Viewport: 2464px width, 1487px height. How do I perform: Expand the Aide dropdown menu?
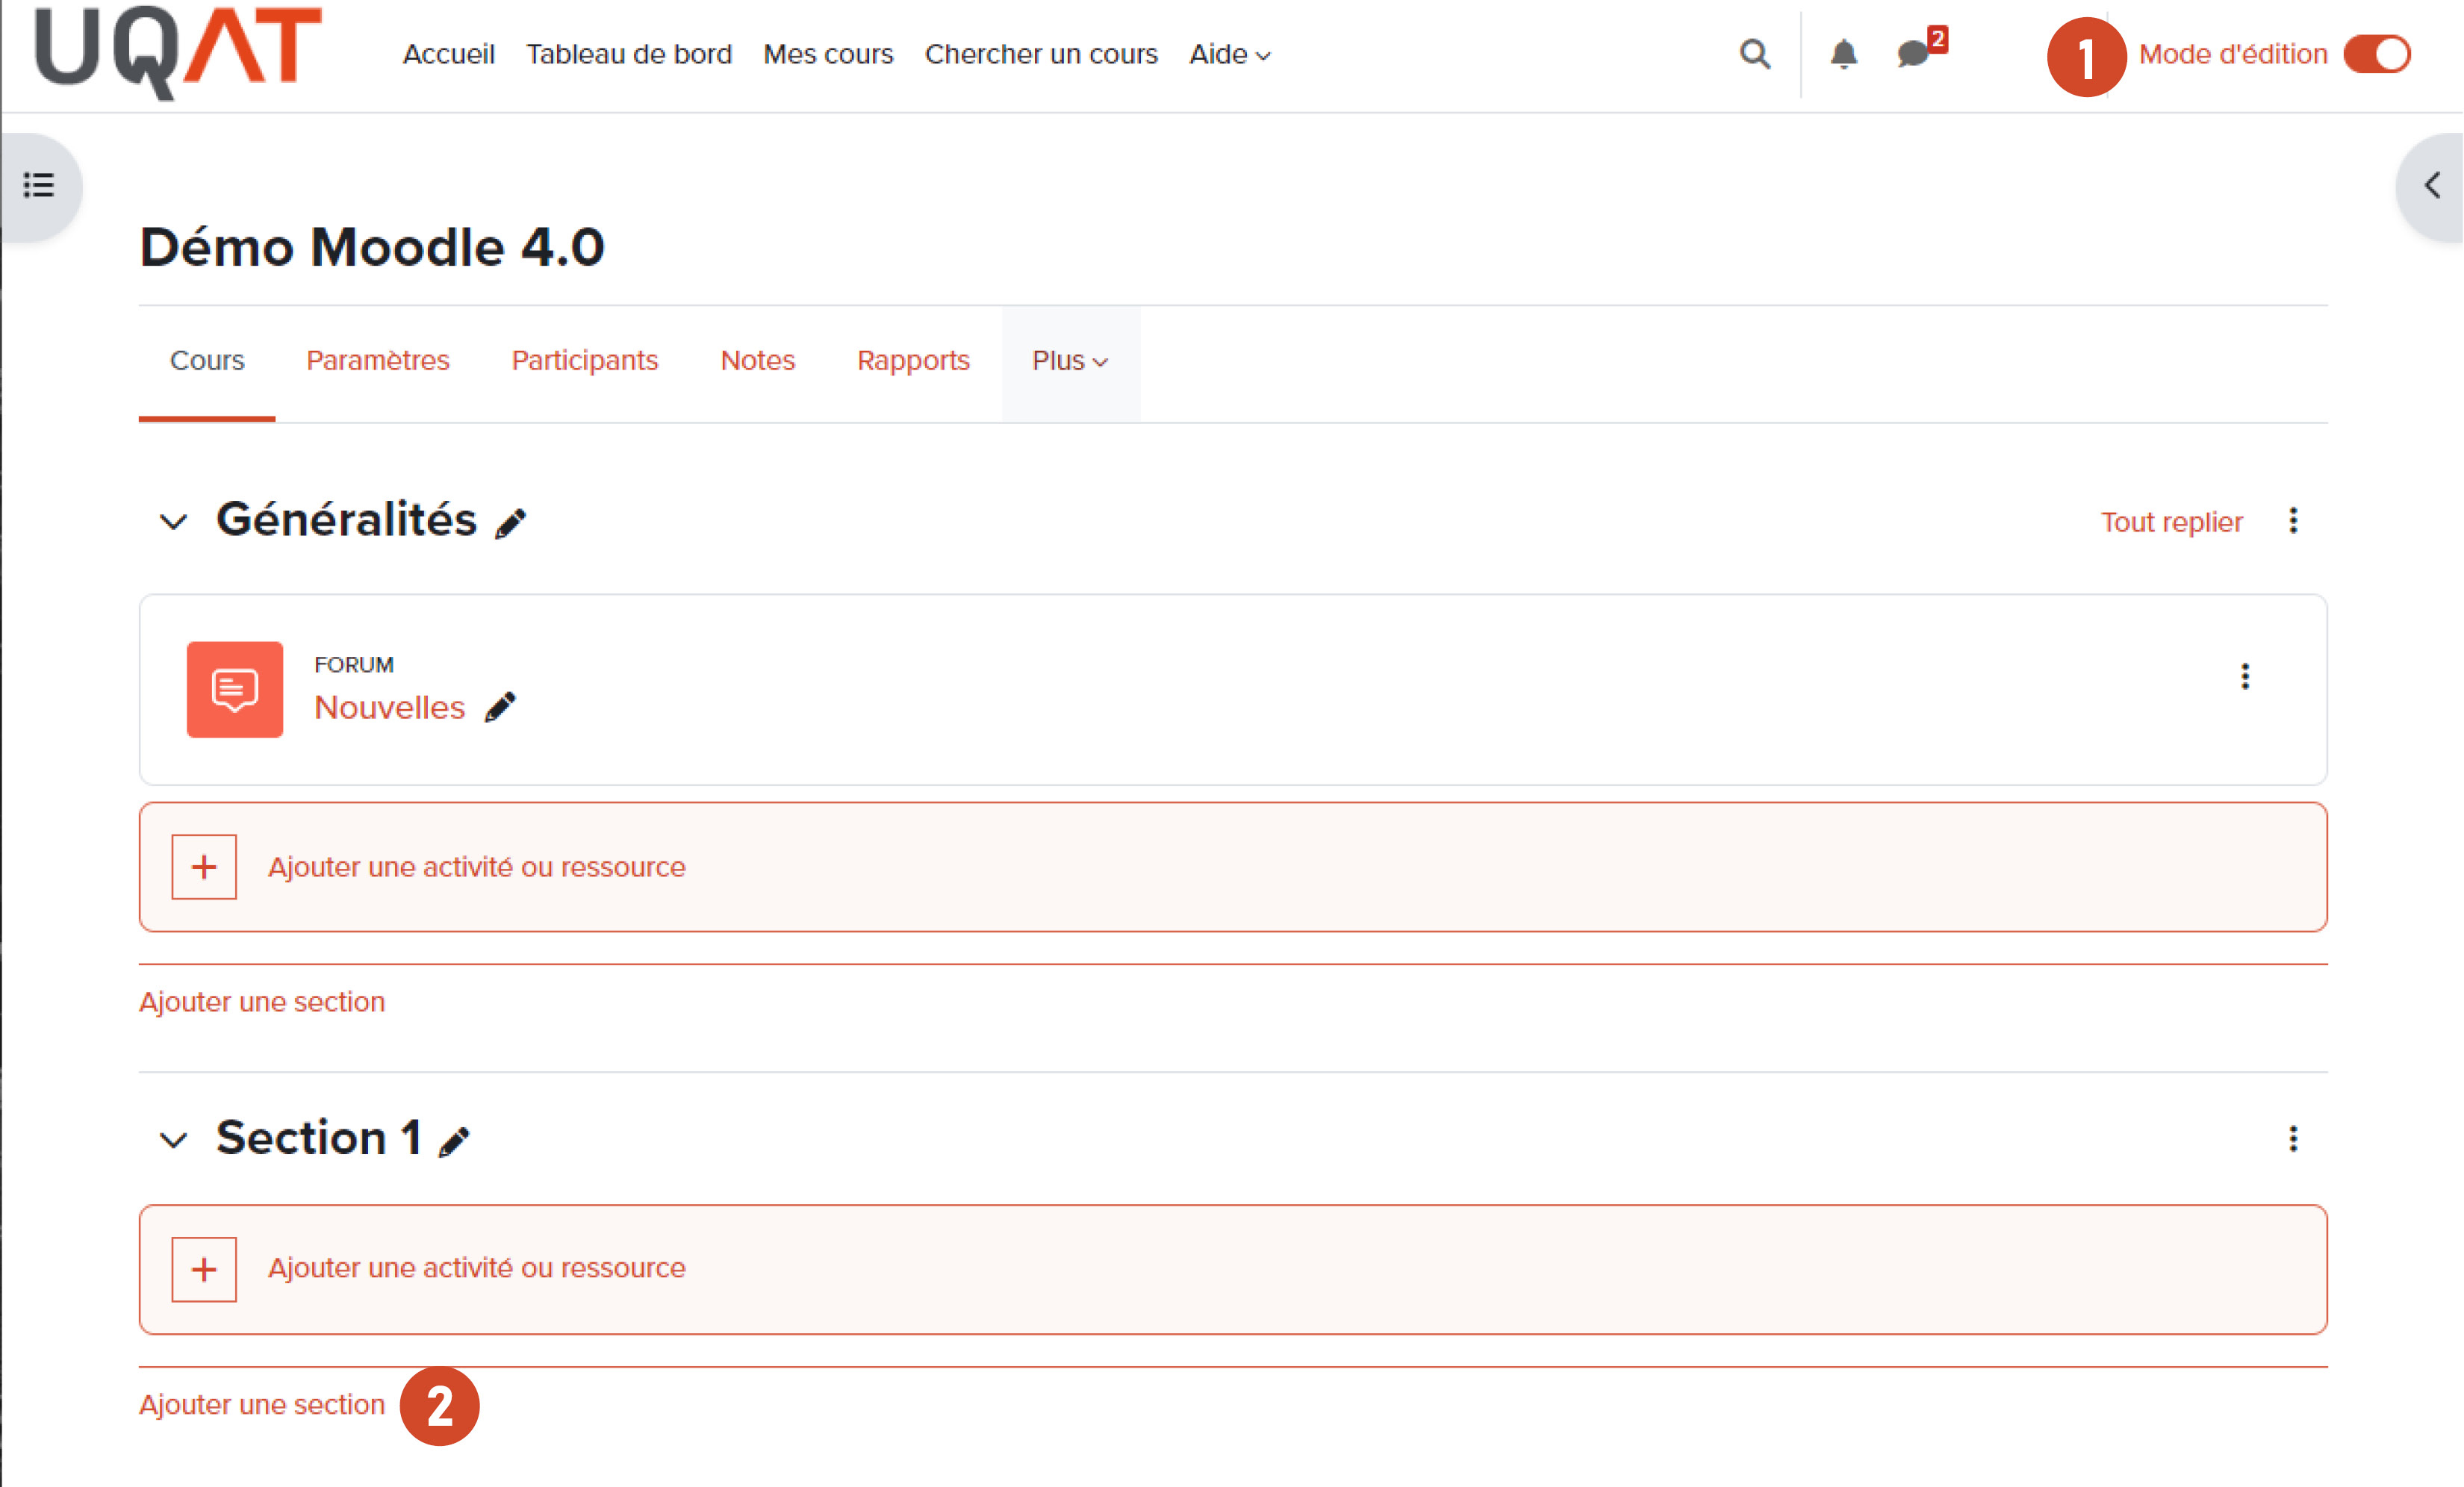[1229, 54]
